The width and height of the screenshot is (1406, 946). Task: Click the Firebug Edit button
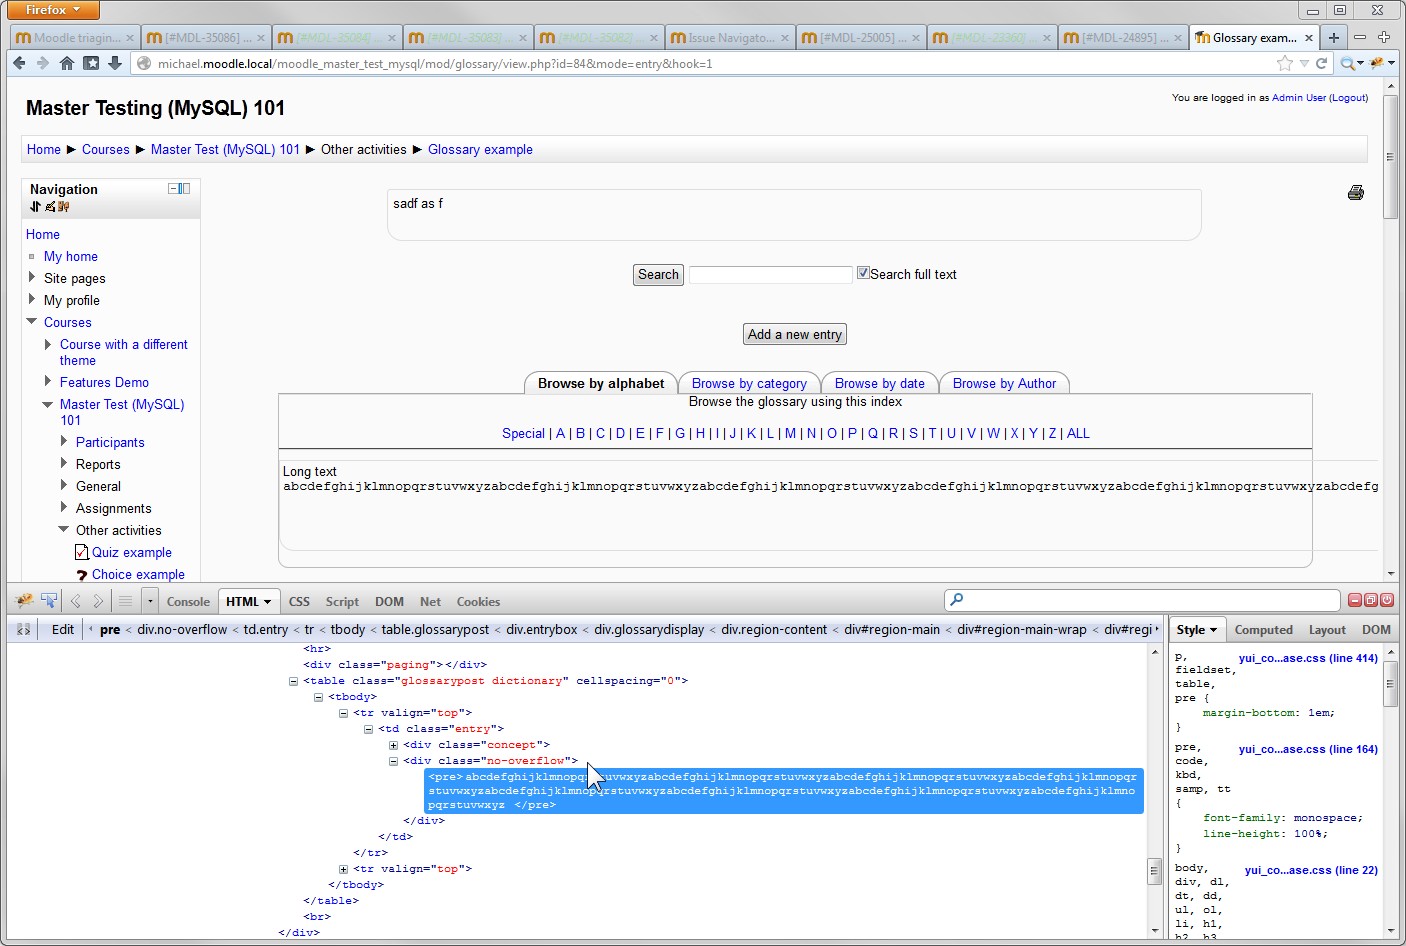tap(63, 629)
